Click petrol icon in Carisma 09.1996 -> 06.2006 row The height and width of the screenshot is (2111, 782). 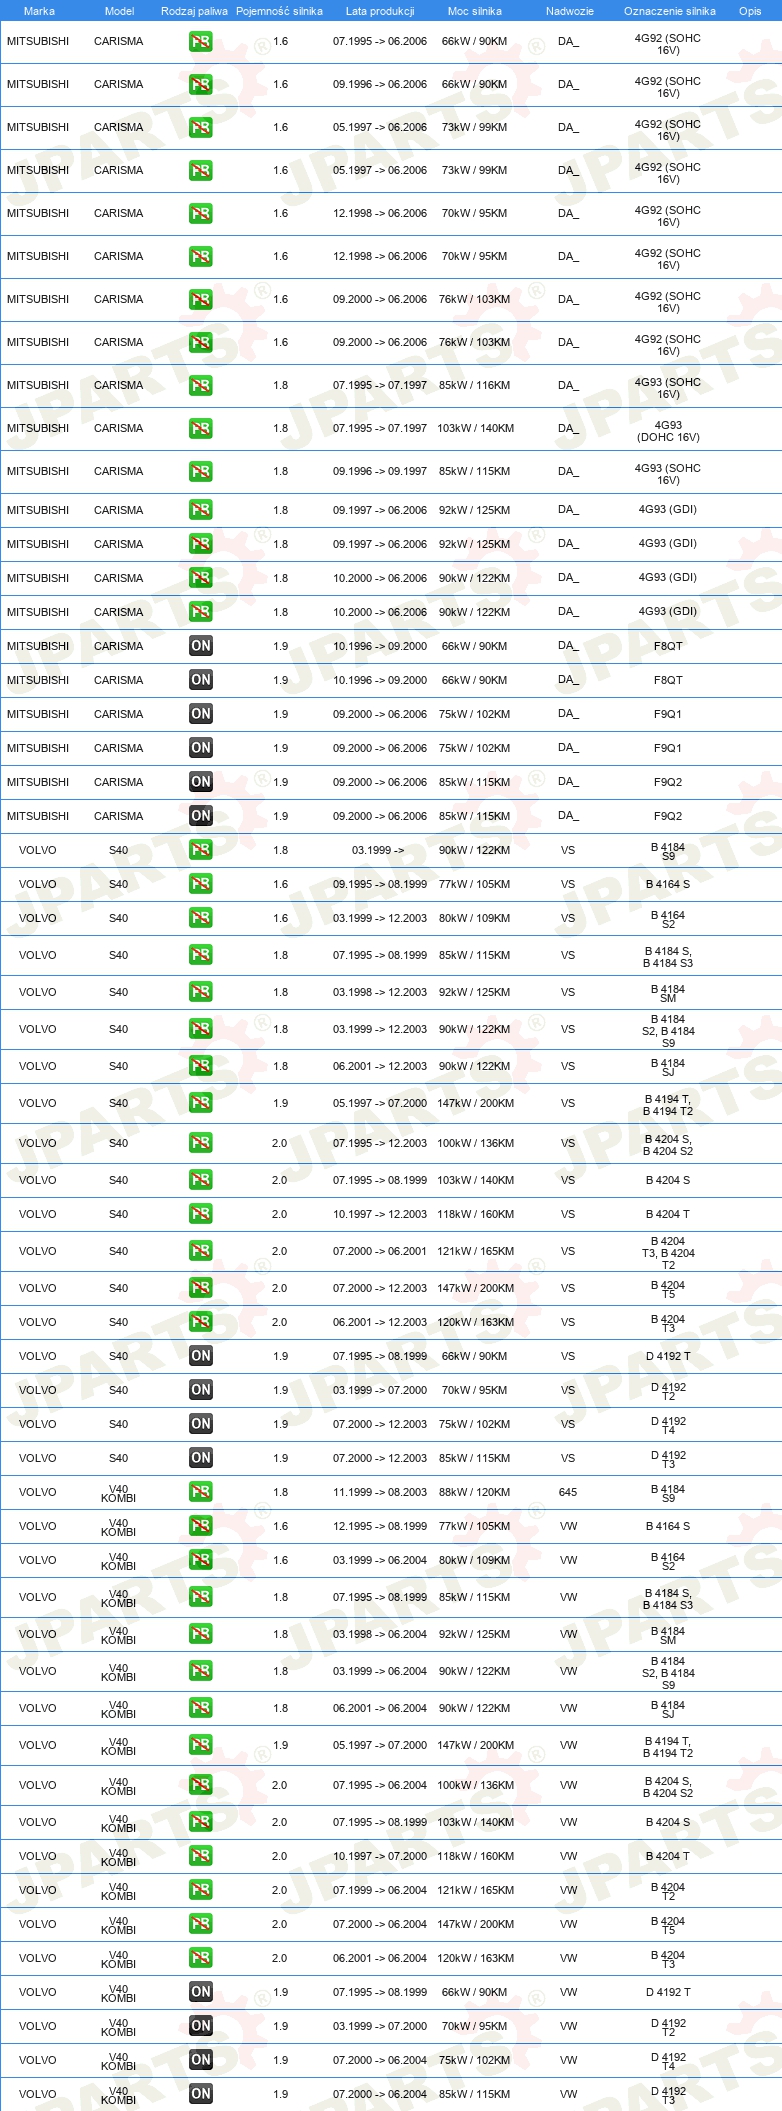pos(200,85)
